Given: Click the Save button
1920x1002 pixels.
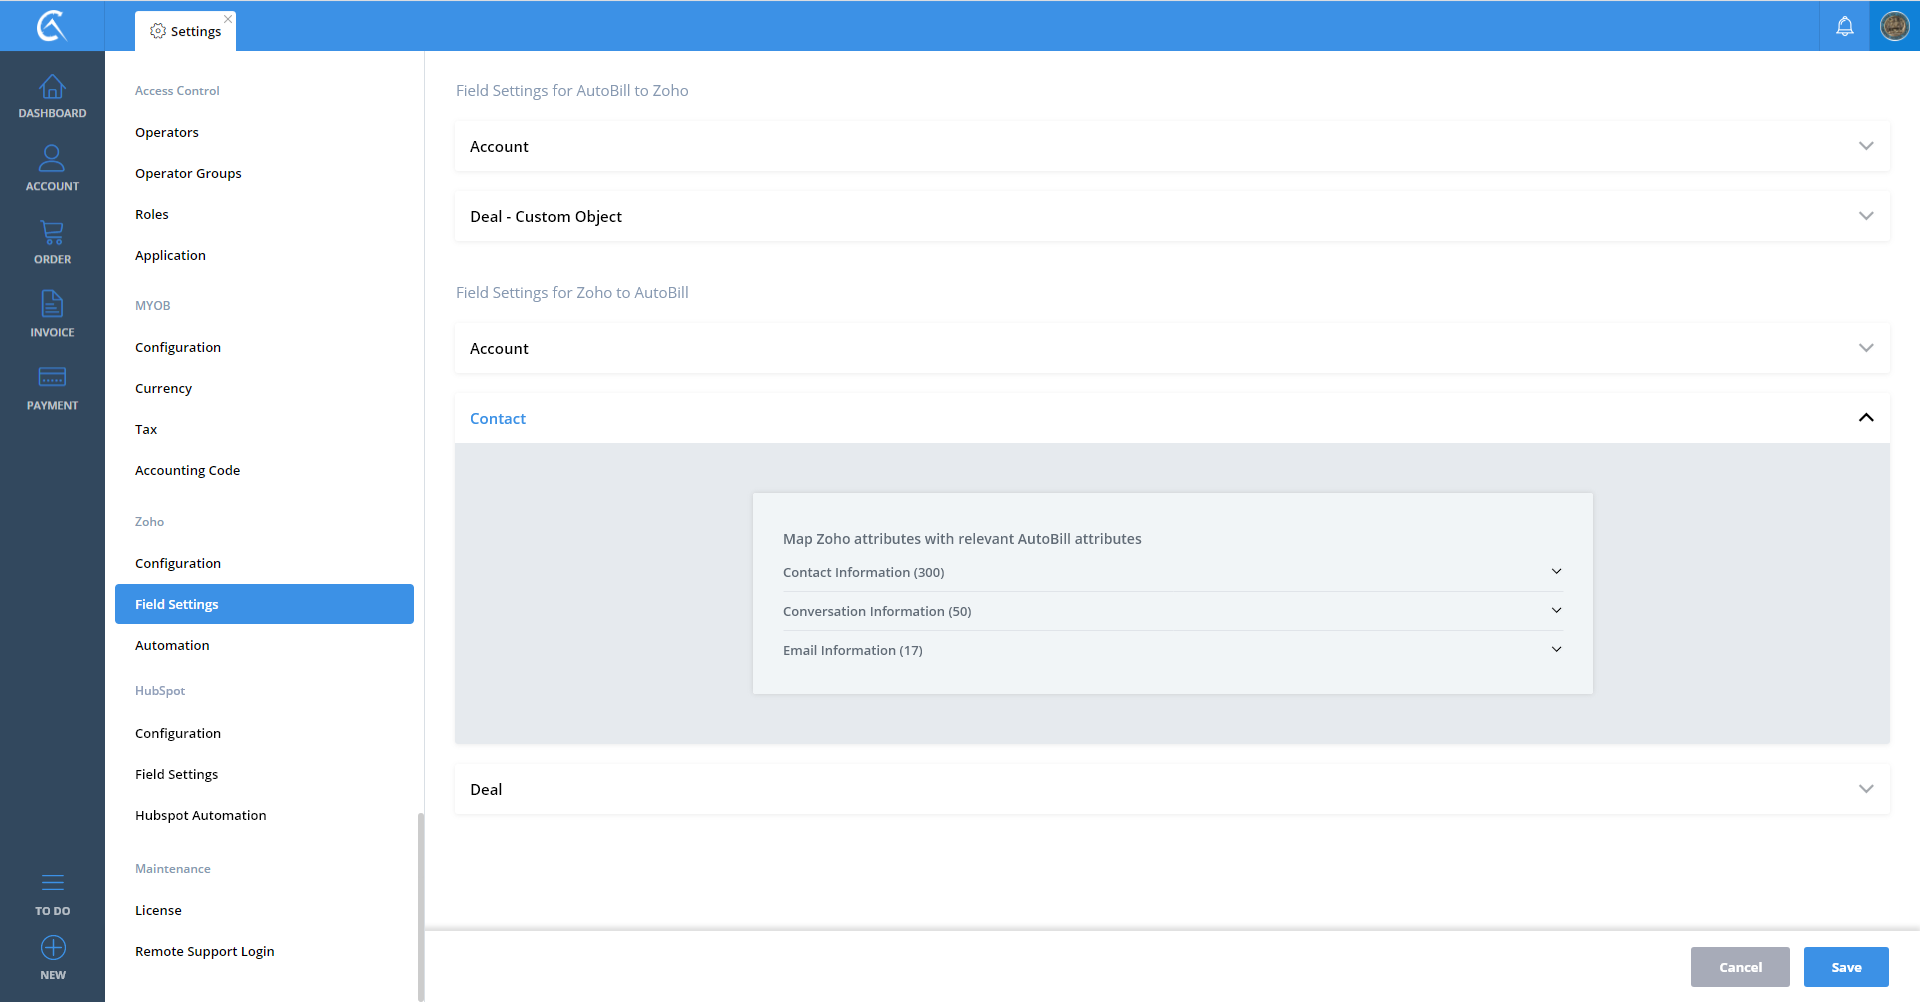Looking at the screenshot, I should [x=1845, y=967].
